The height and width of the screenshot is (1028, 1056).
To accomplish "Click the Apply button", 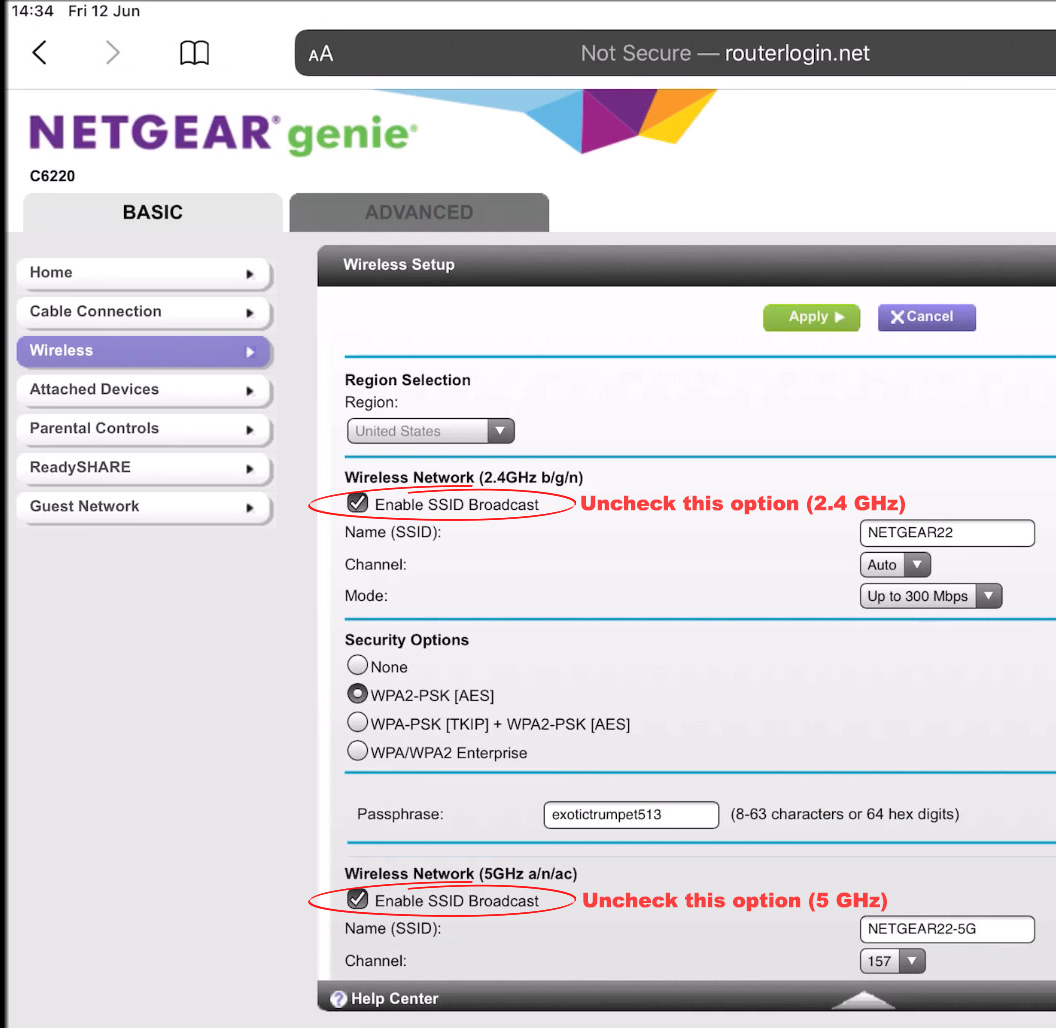I will click(811, 316).
